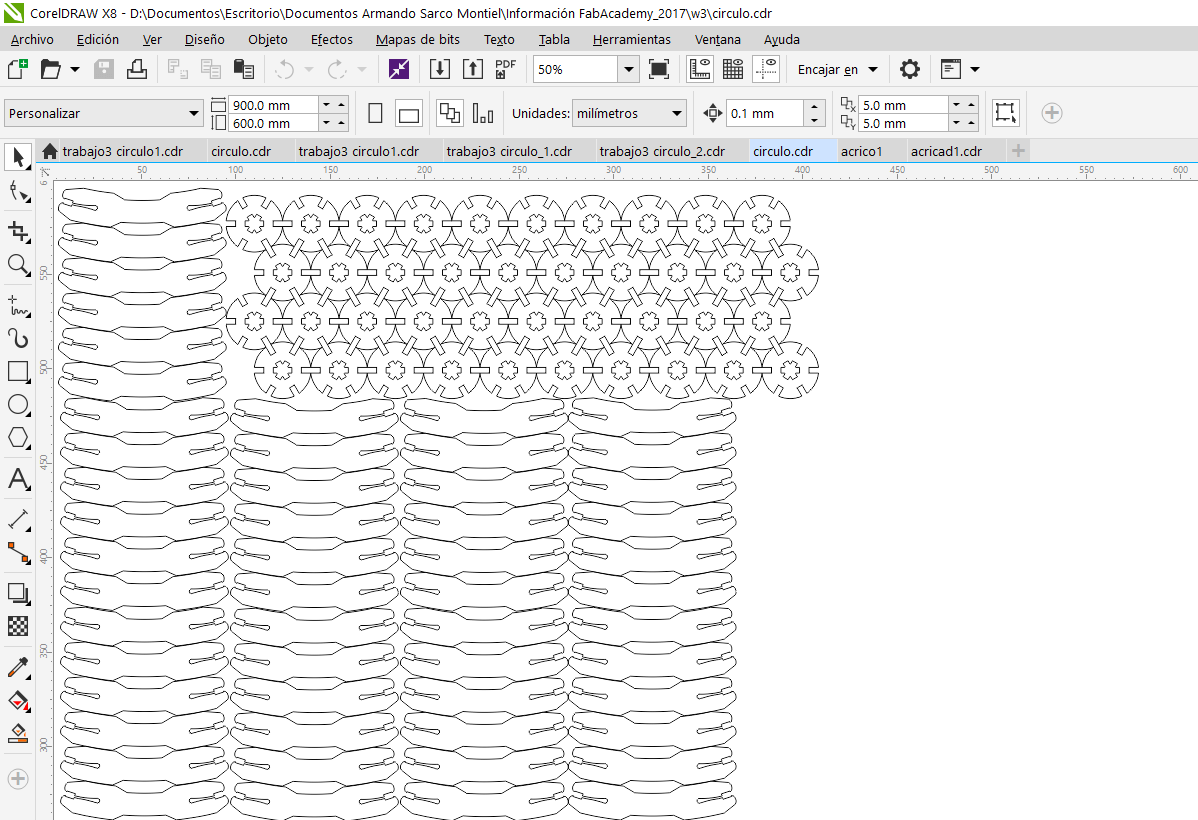Toggle full-screen preview
This screenshot has height=820, width=1198.
pos(659,70)
